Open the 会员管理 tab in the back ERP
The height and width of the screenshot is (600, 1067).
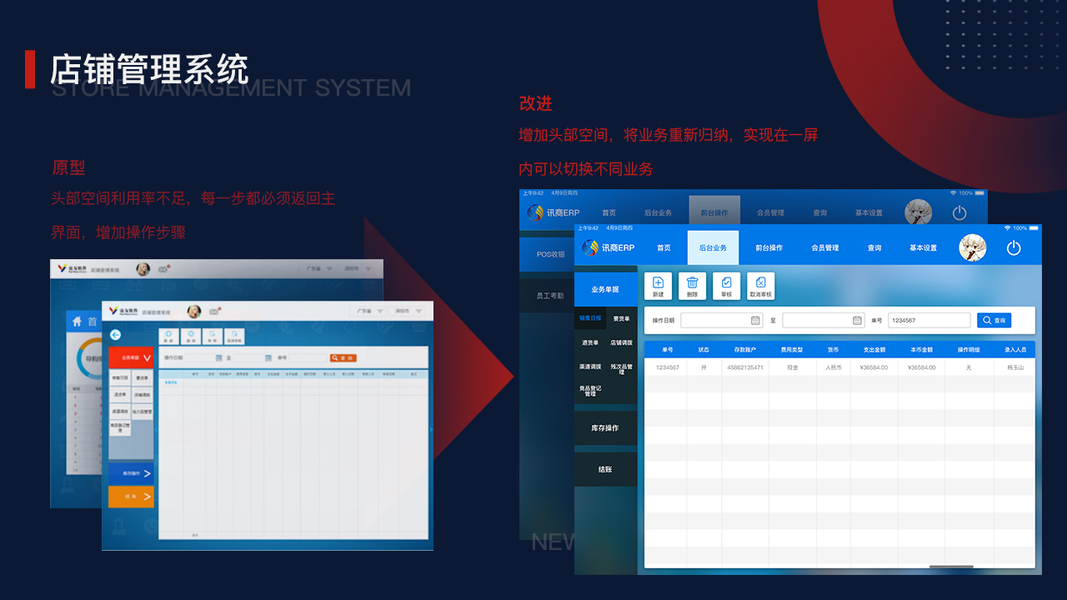pyautogui.click(x=770, y=213)
